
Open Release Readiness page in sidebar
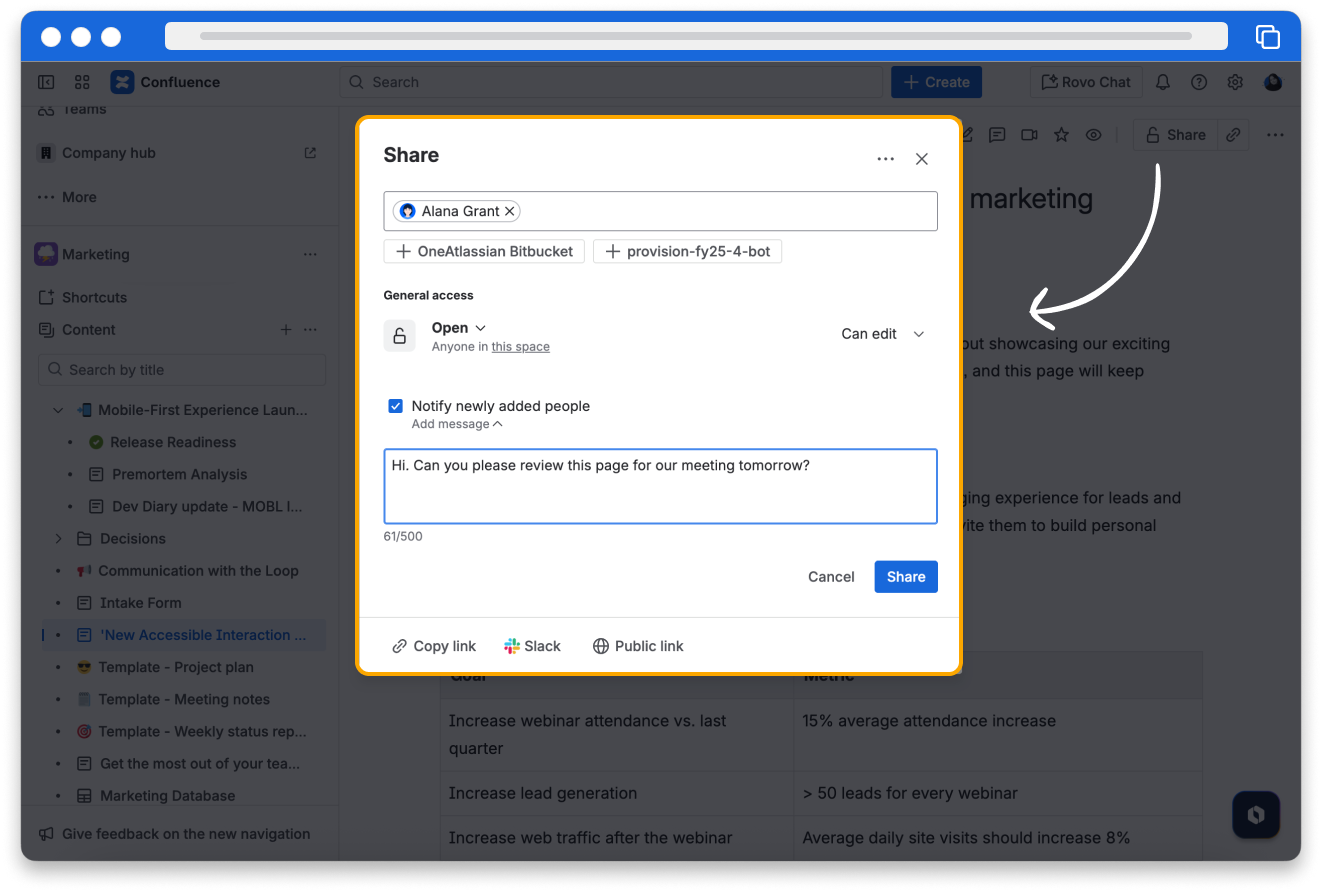pyautogui.click(x=173, y=442)
